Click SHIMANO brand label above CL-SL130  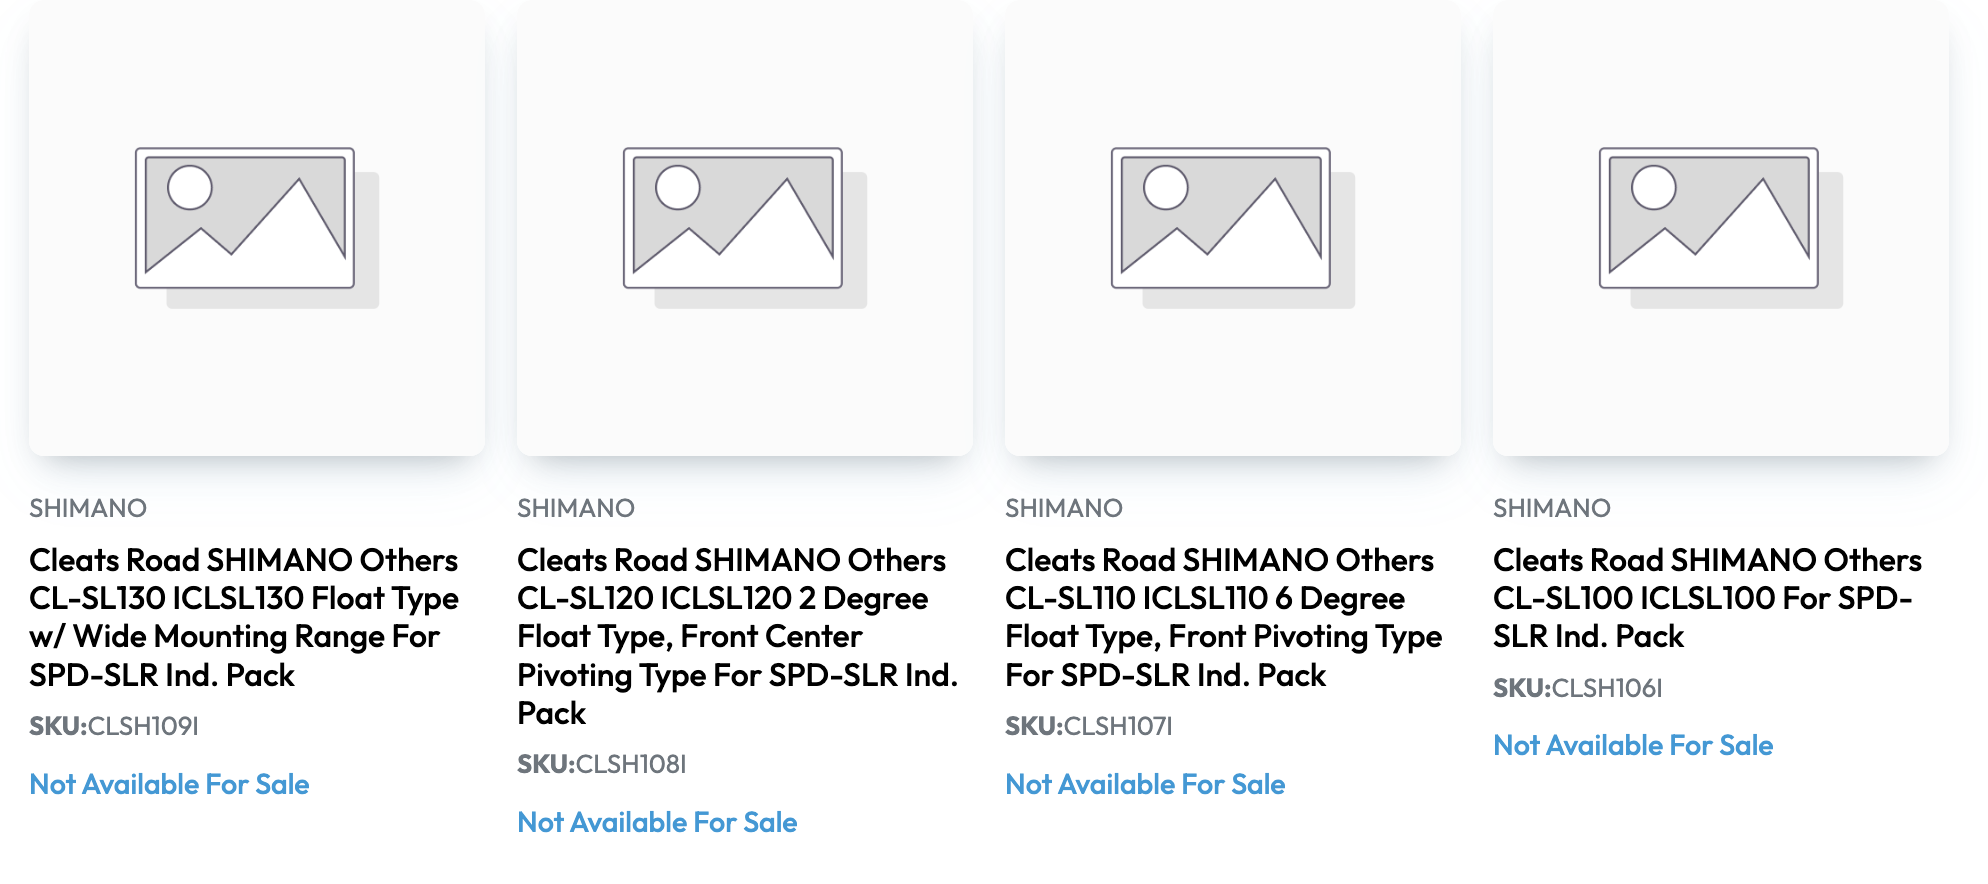tap(88, 508)
